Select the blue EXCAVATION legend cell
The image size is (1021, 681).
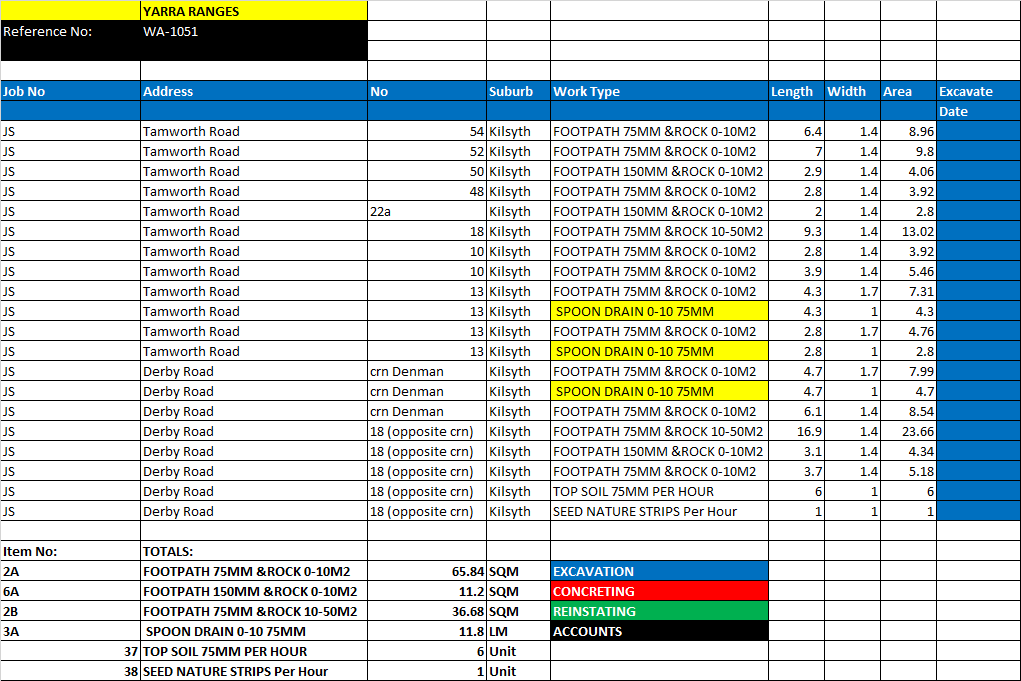pos(658,571)
